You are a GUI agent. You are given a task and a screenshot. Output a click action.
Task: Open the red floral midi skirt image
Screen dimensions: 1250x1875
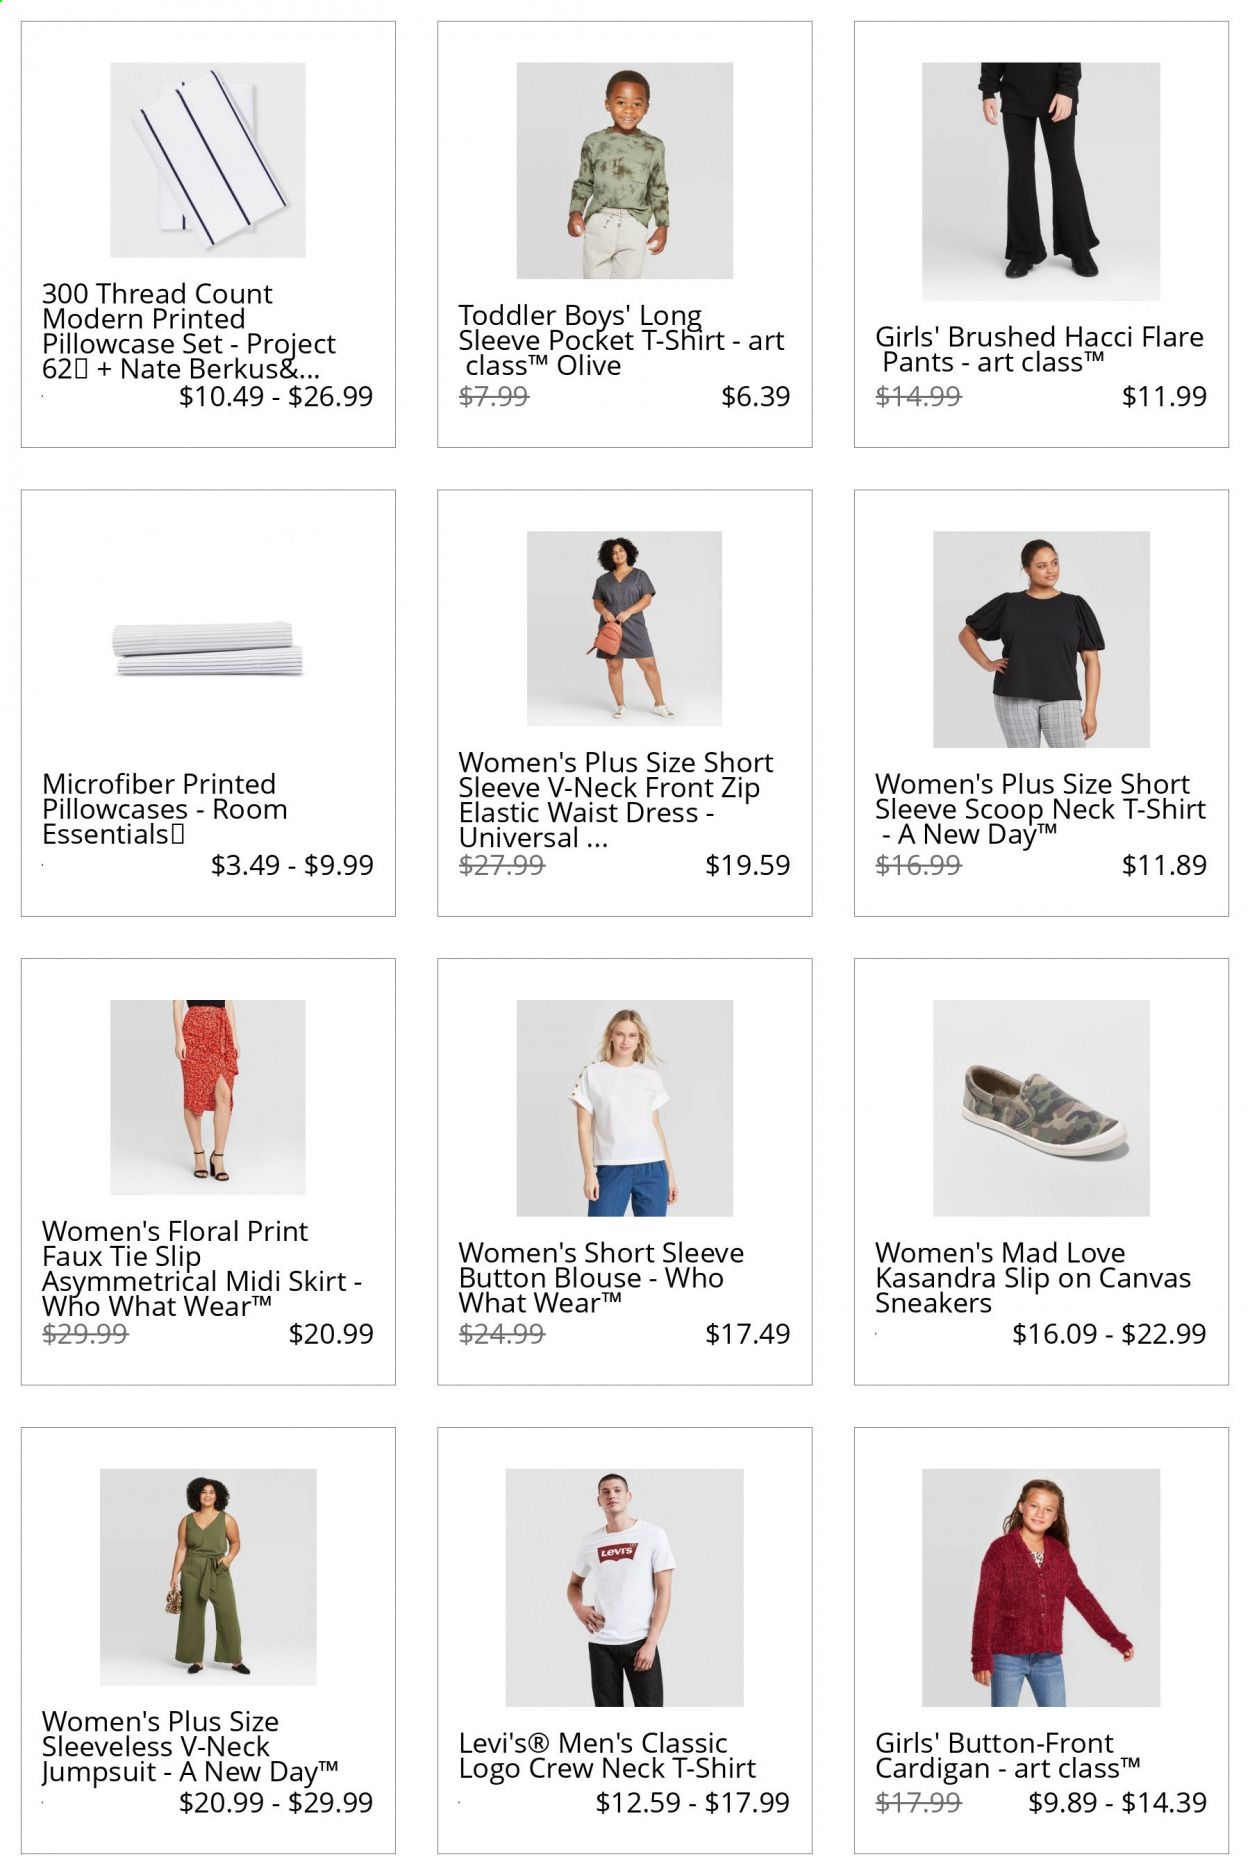208,1097
